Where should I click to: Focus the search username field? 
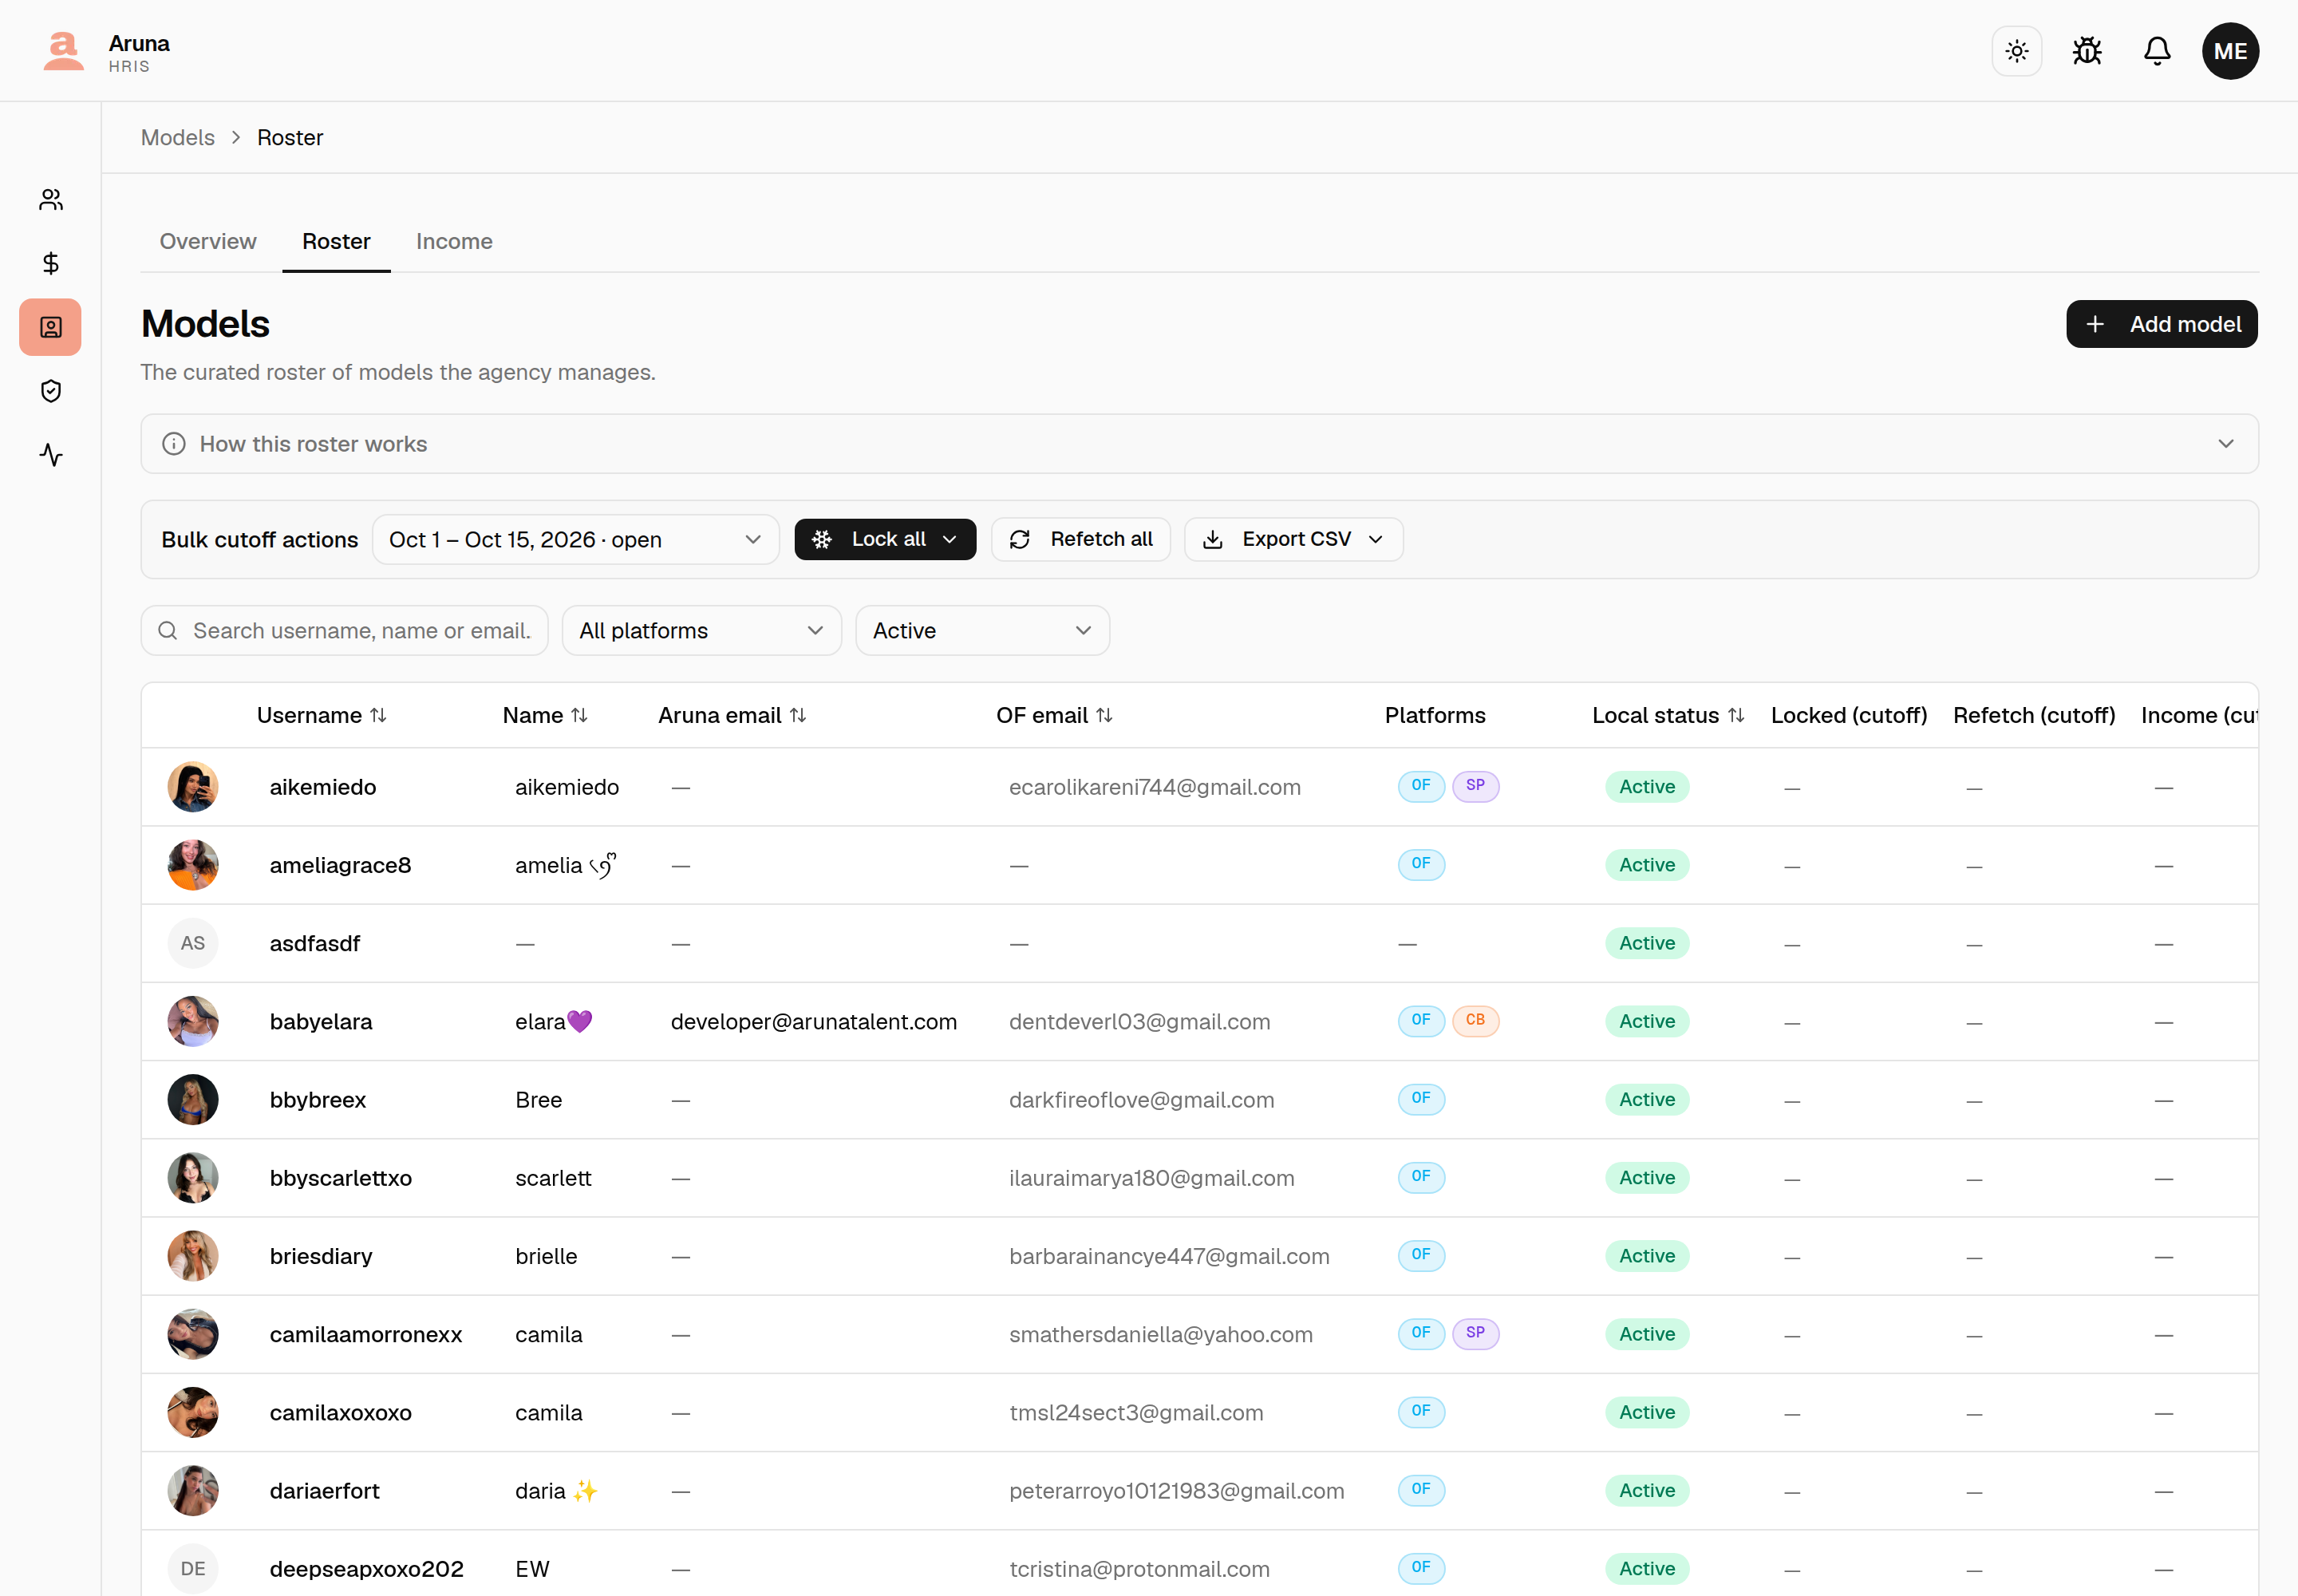(x=344, y=631)
